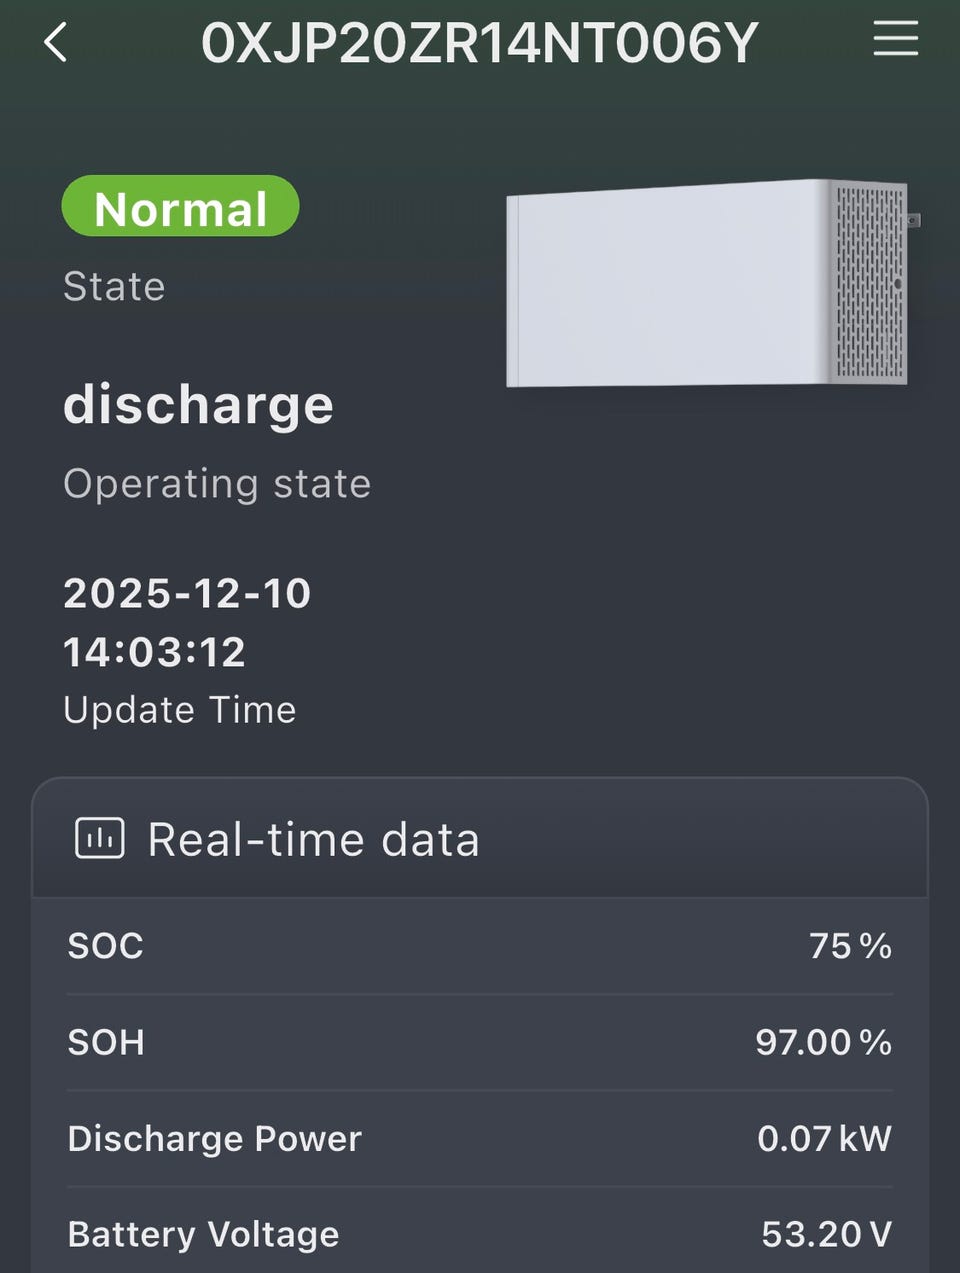Go back using the left arrow
The height and width of the screenshot is (1273, 960).
click(56, 43)
